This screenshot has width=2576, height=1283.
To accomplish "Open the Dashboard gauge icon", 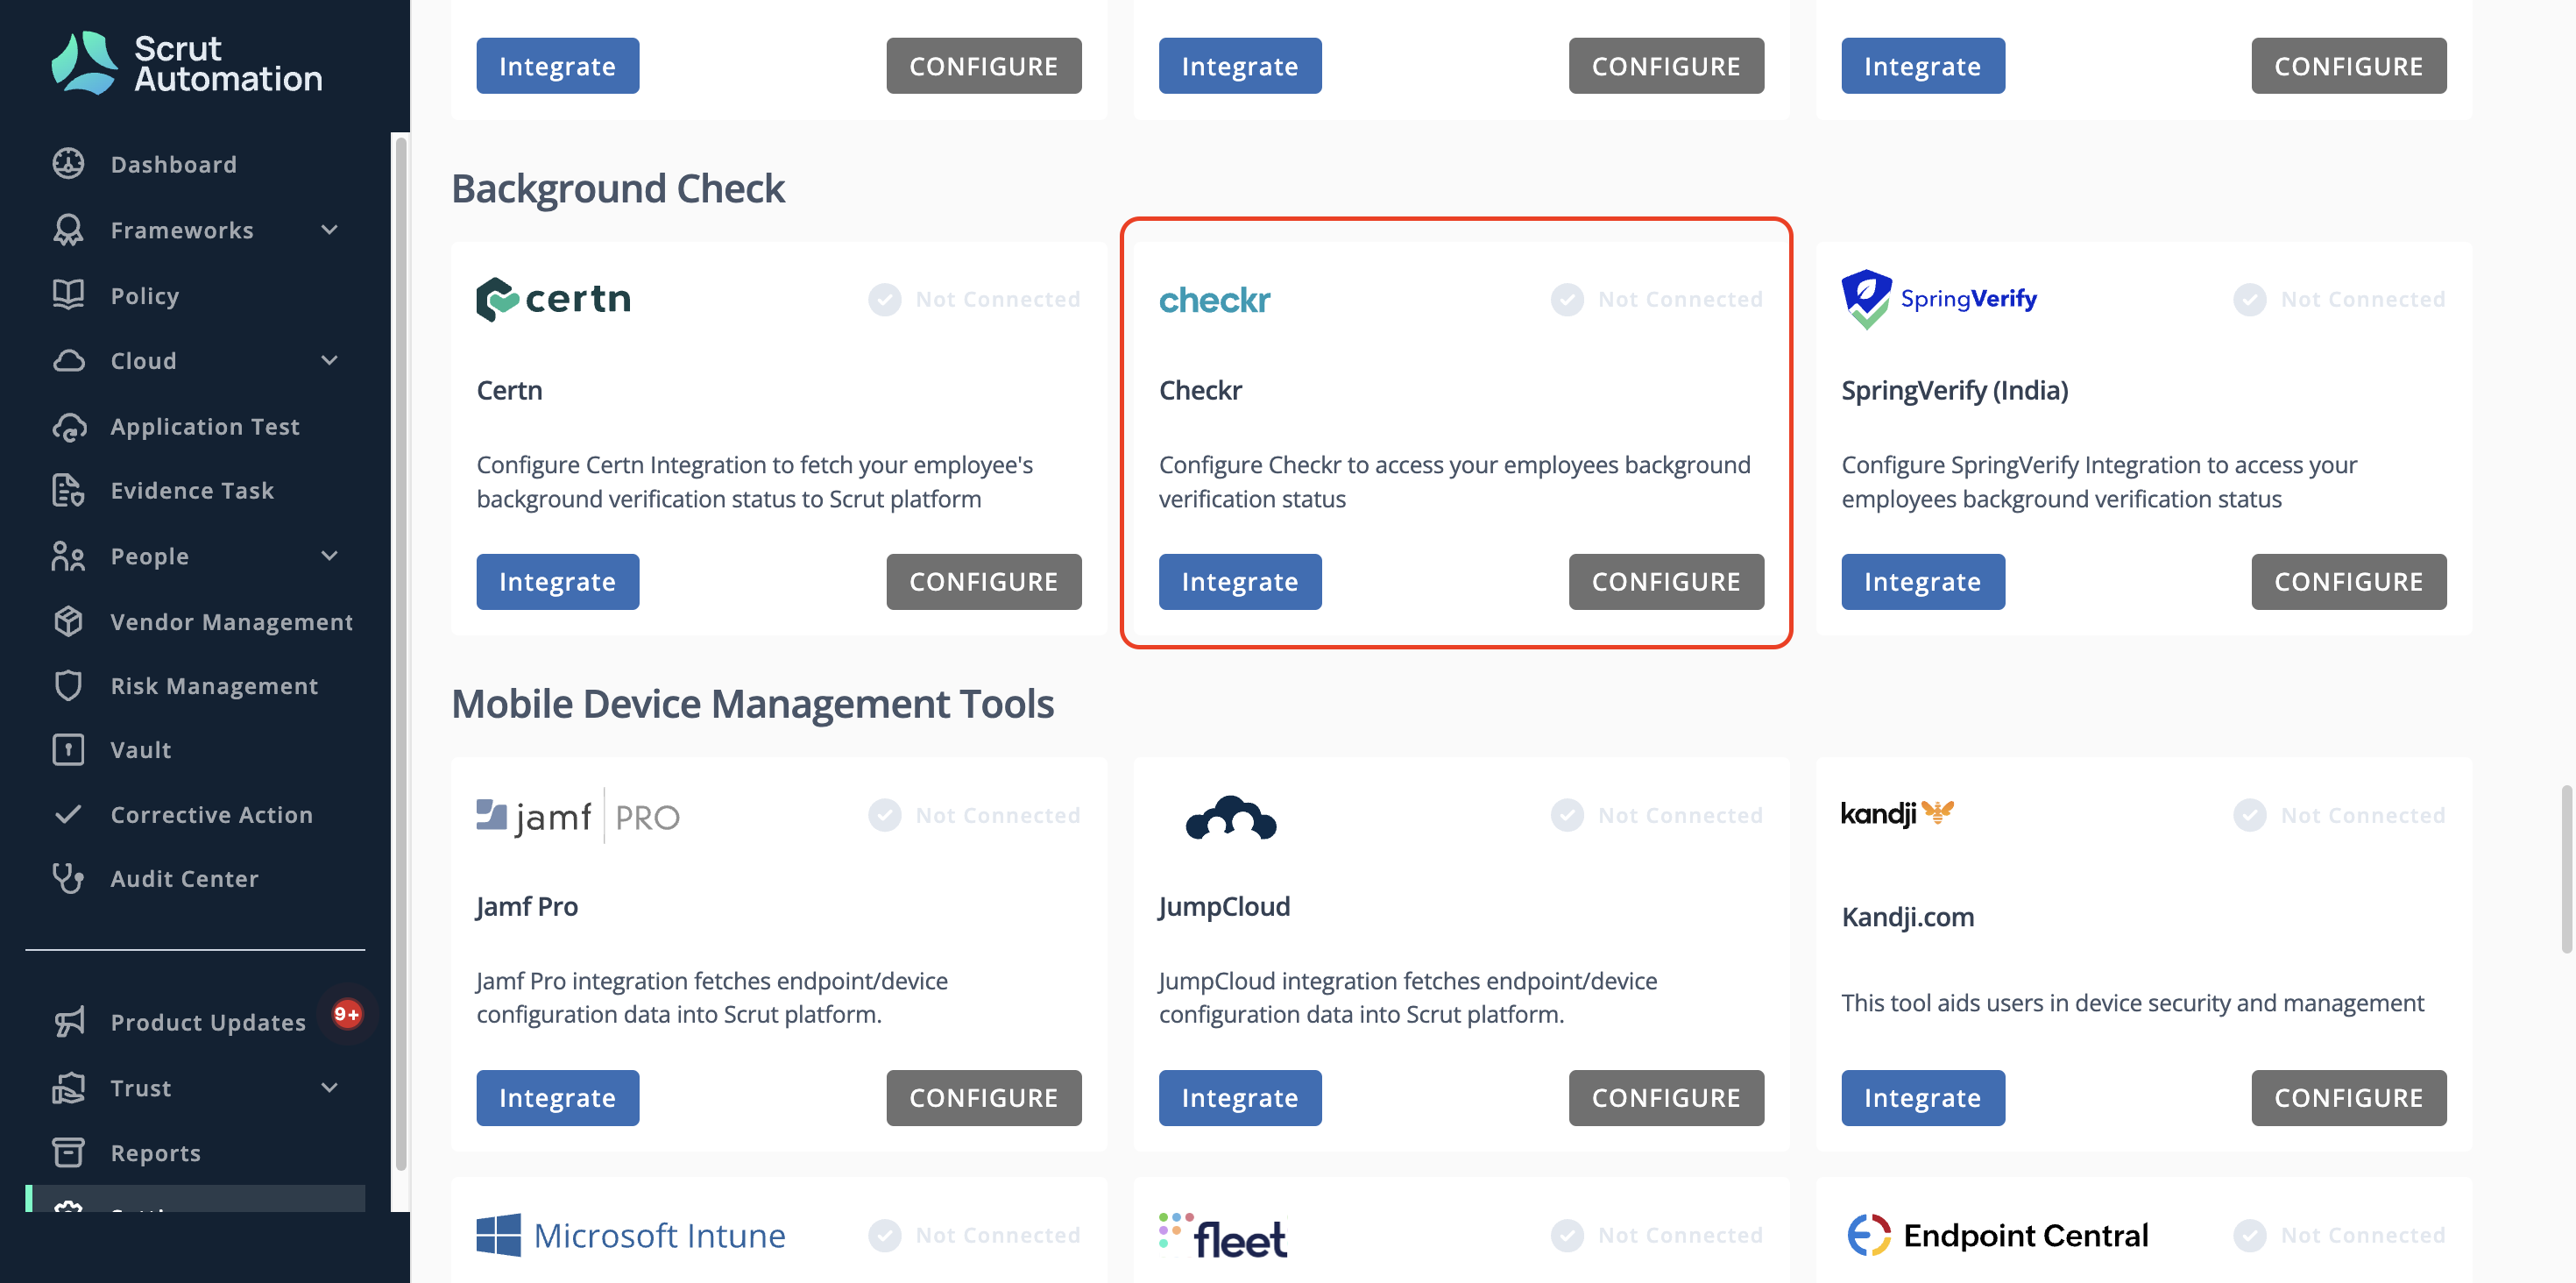I will point(68,163).
